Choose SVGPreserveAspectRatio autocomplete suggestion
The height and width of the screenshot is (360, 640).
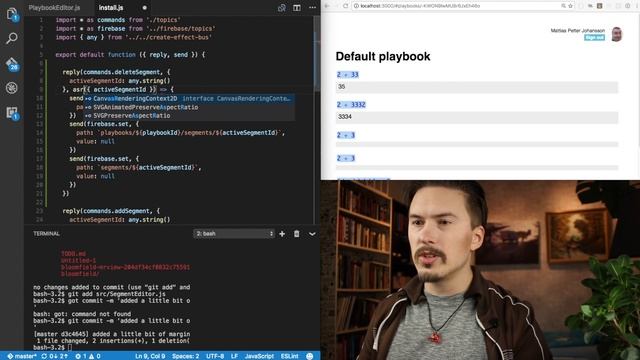[189, 116]
